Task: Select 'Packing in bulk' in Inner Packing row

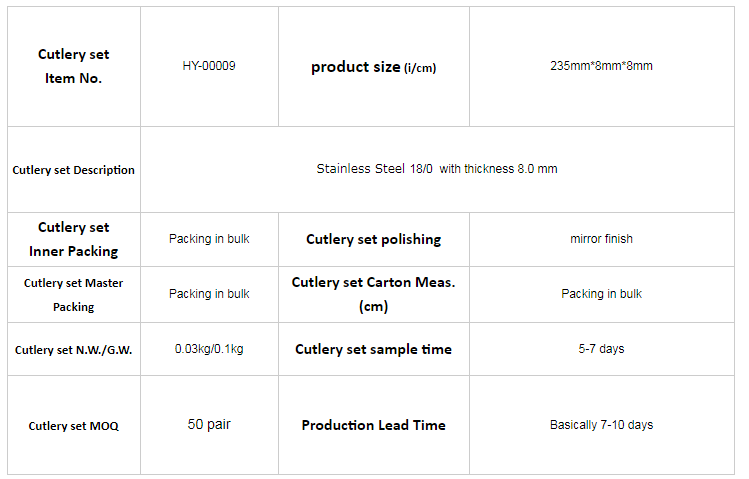Action: pos(209,239)
